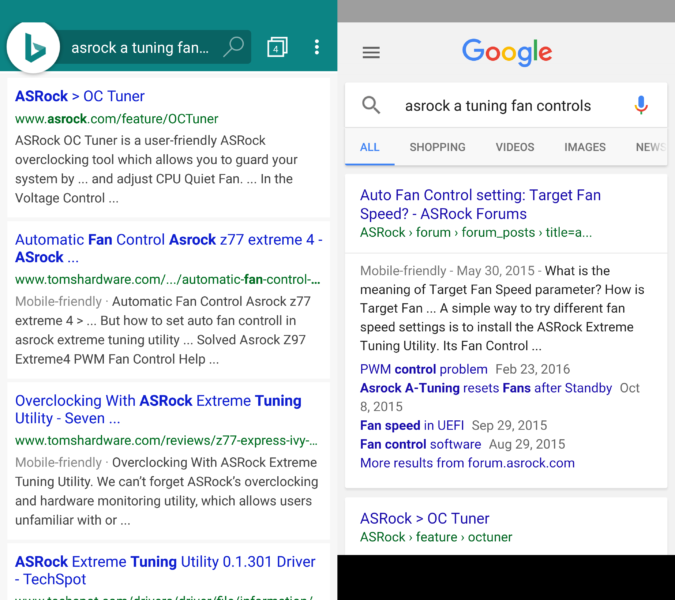Viewport: 675px width, 600px height.
Task: Select Bing snippet mentioning Solved Asrock Z97
Action: point(163,330)
